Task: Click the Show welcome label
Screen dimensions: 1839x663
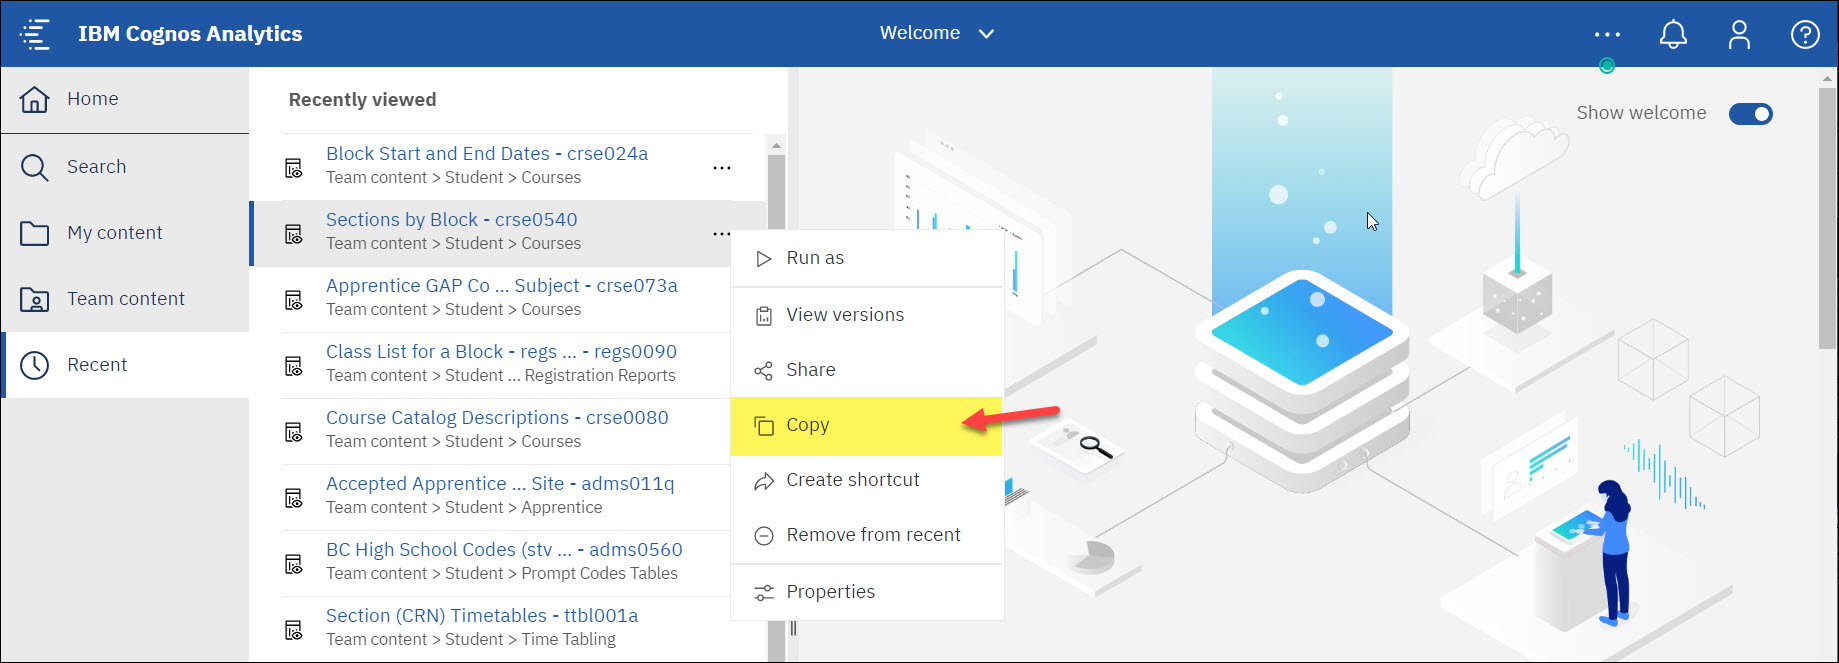Action: pos(1641,113)
